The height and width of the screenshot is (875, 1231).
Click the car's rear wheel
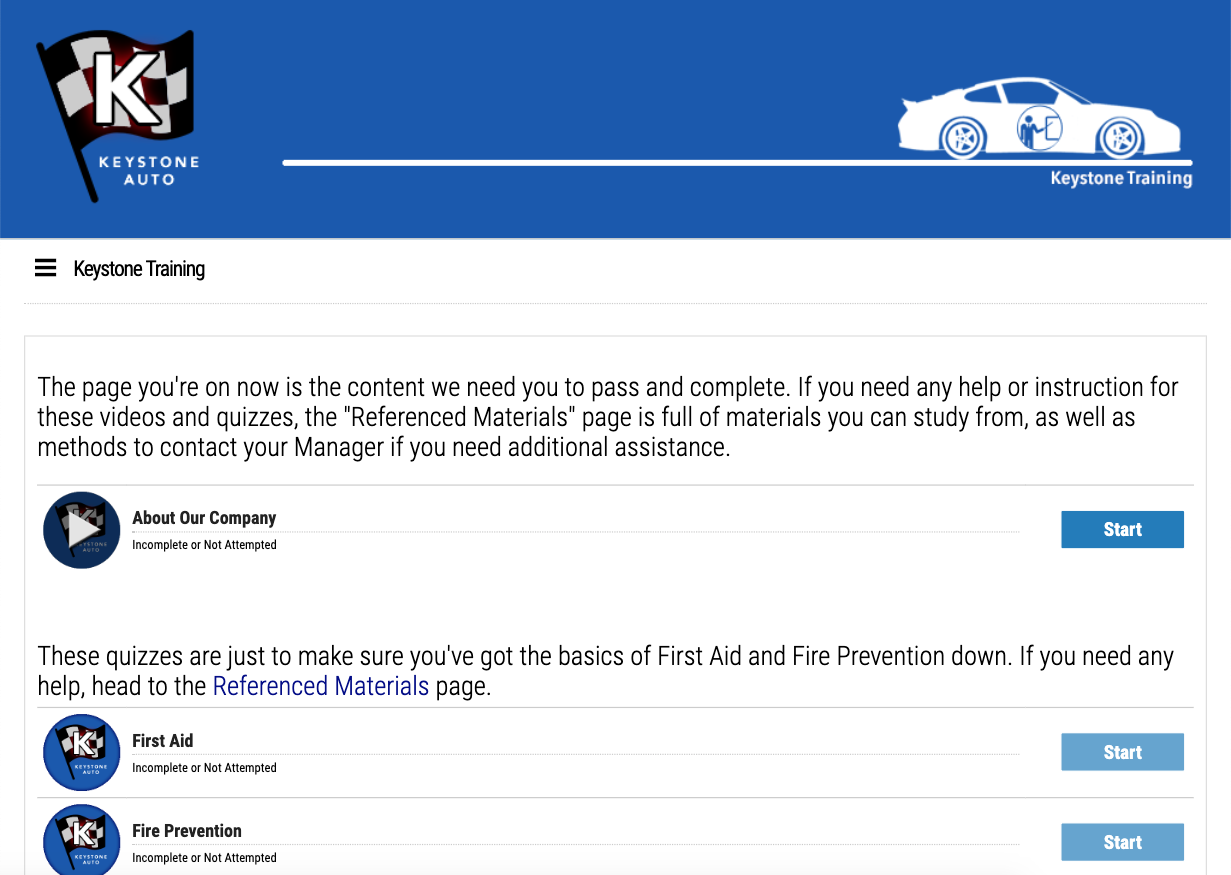tap(963, 137)
